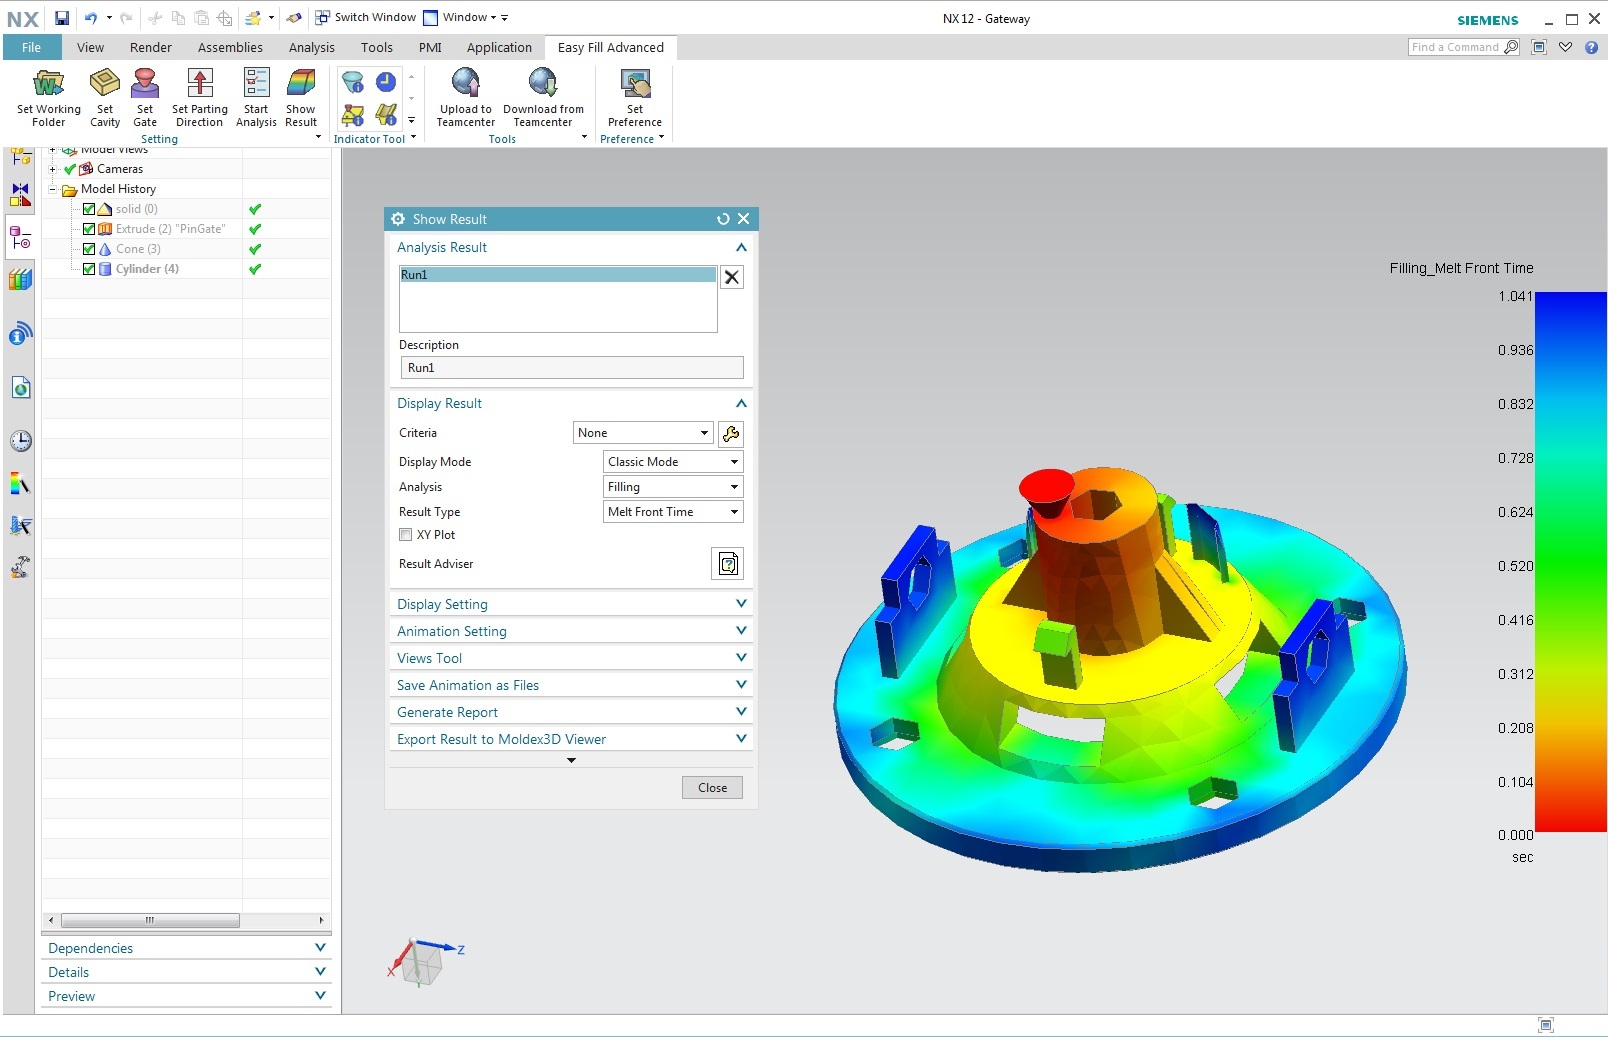Switch to the View tab
1608x1037 pixels.
coord(90,47)
